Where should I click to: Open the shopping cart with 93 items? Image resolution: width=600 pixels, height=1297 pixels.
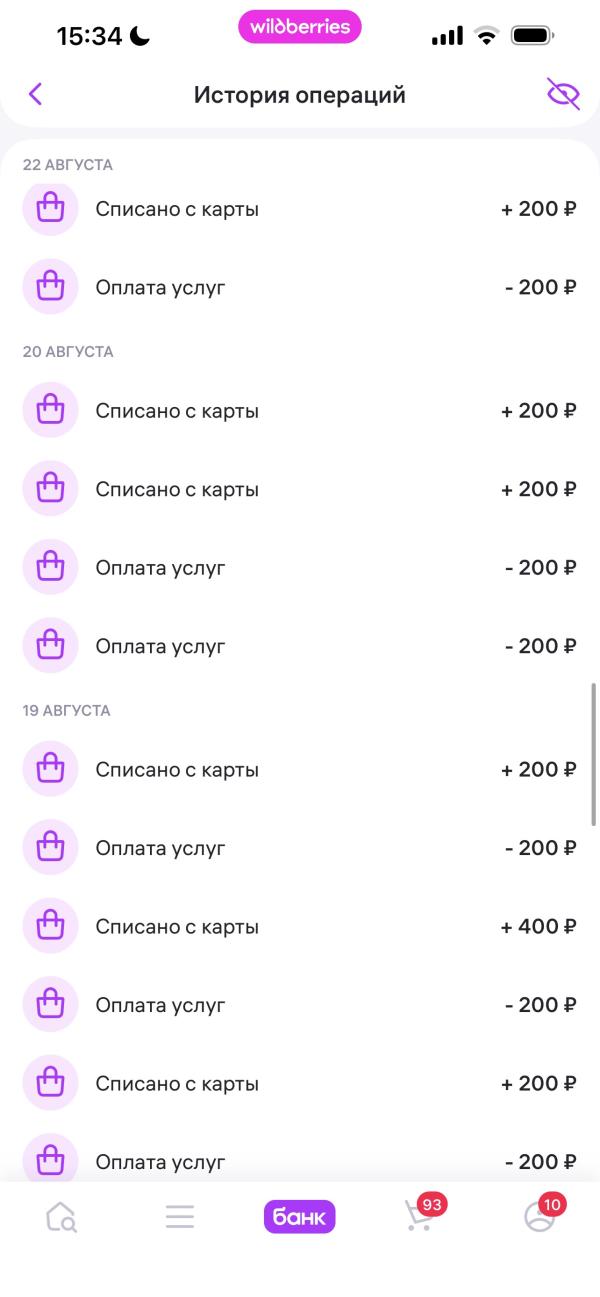click(x=420, y=1216)
